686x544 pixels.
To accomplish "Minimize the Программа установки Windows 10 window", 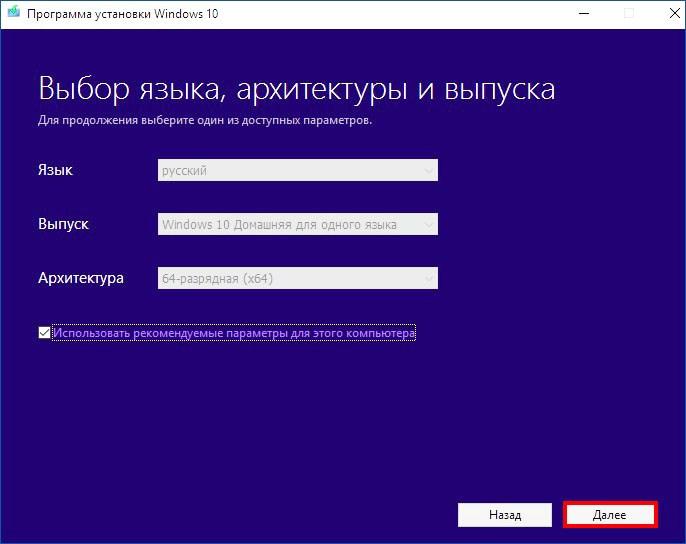I will pos(584,14).
